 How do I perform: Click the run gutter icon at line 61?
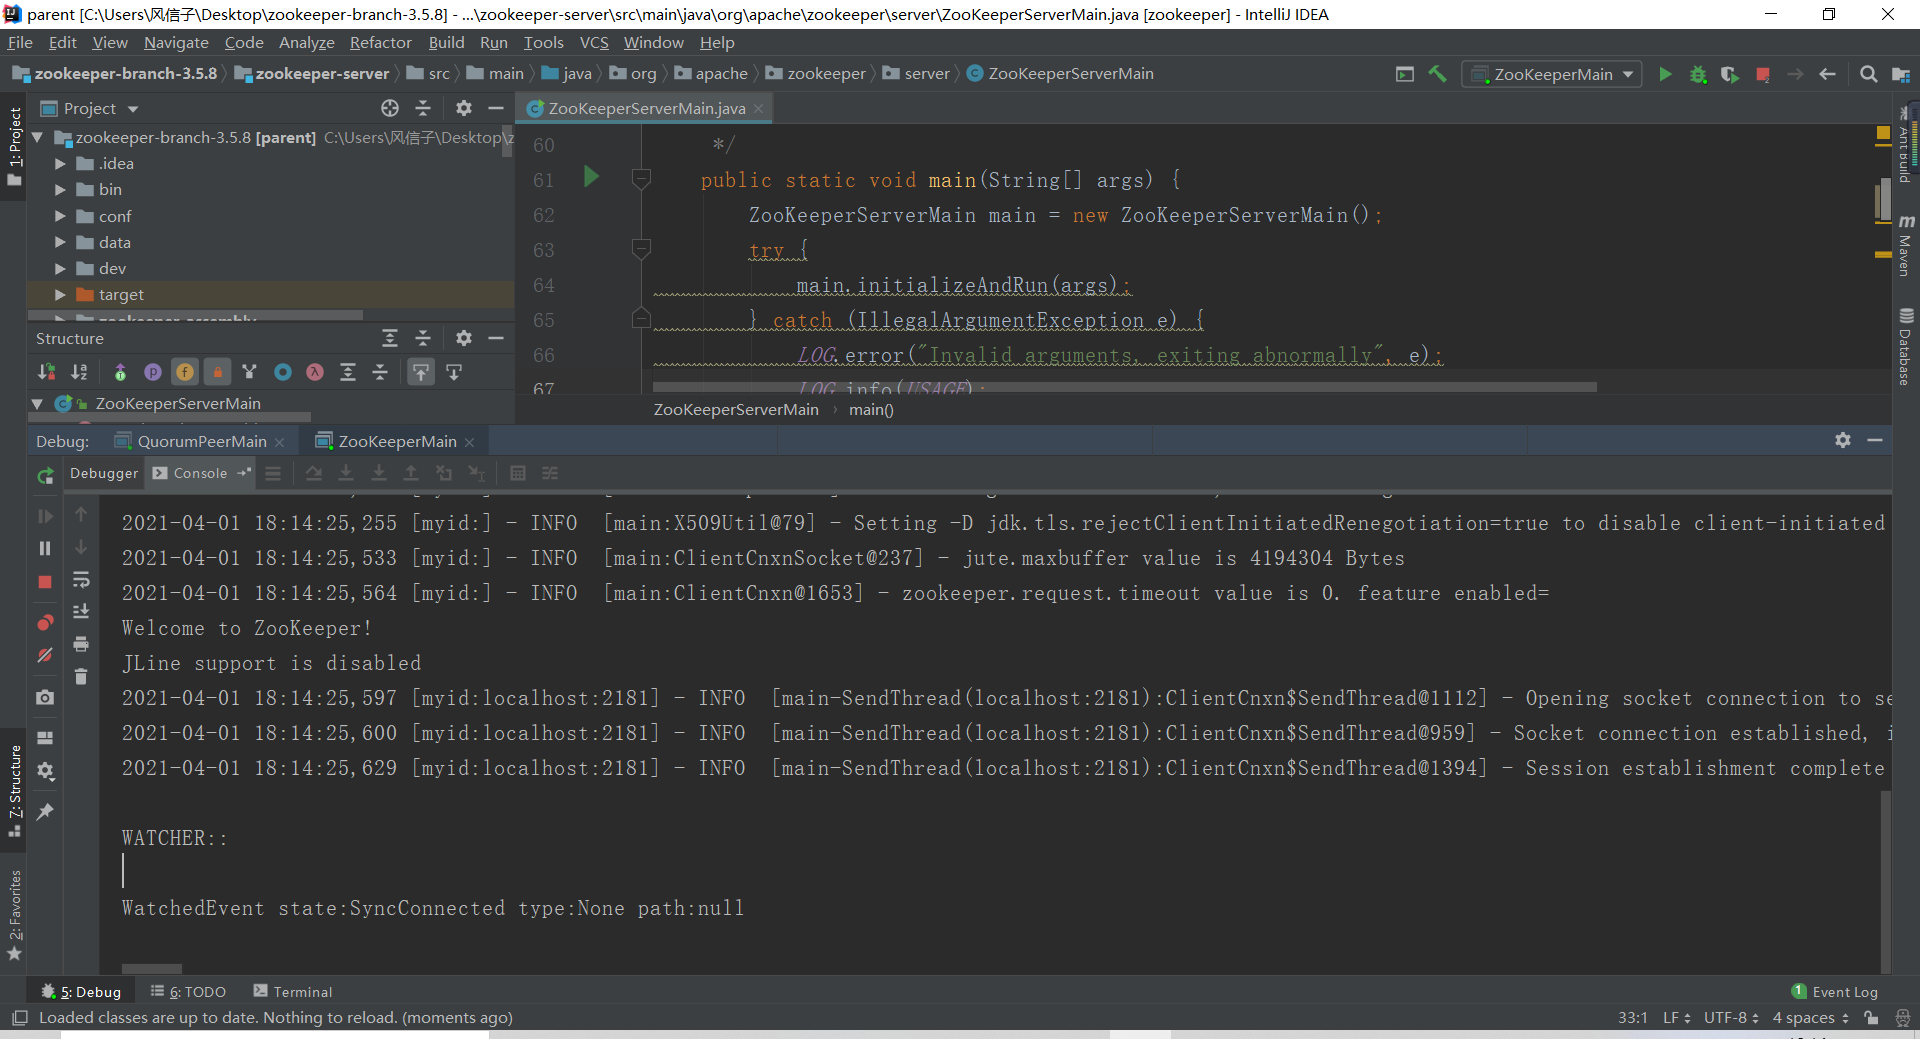tap(591, 177)
